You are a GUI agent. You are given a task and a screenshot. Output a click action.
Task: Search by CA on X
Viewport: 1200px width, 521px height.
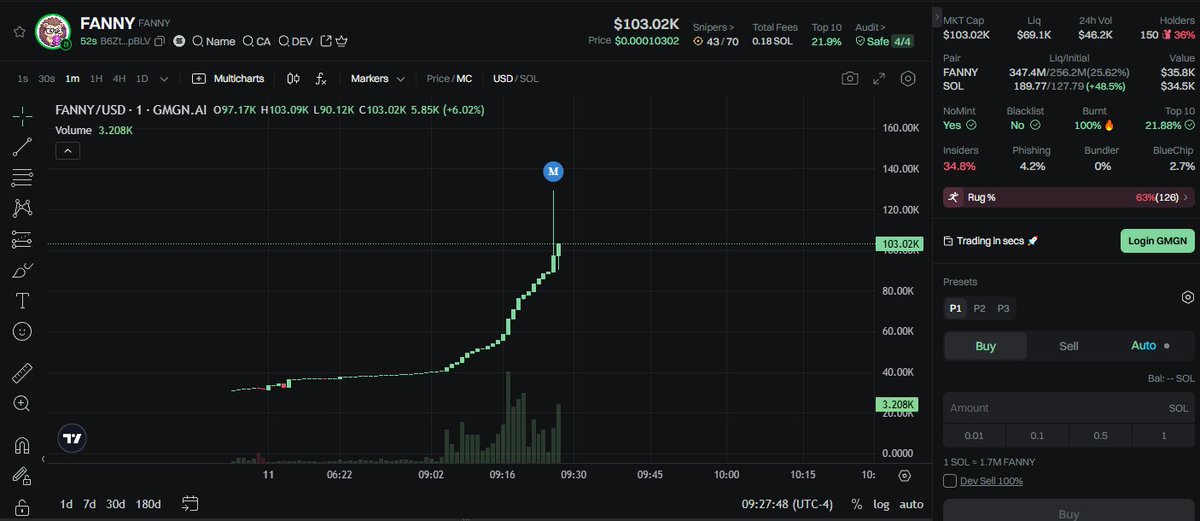click(x=257, y=41)
